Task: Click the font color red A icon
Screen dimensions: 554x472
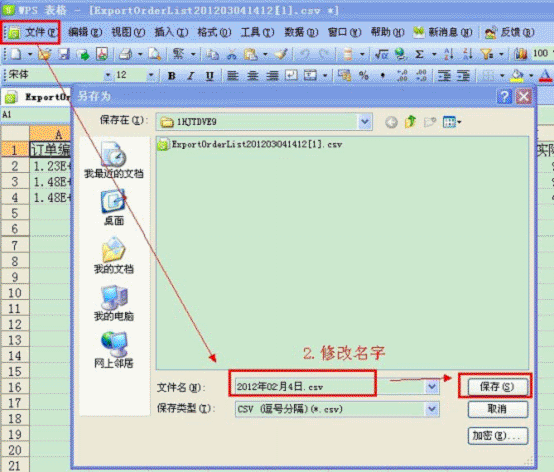Action: click(545, 75)
